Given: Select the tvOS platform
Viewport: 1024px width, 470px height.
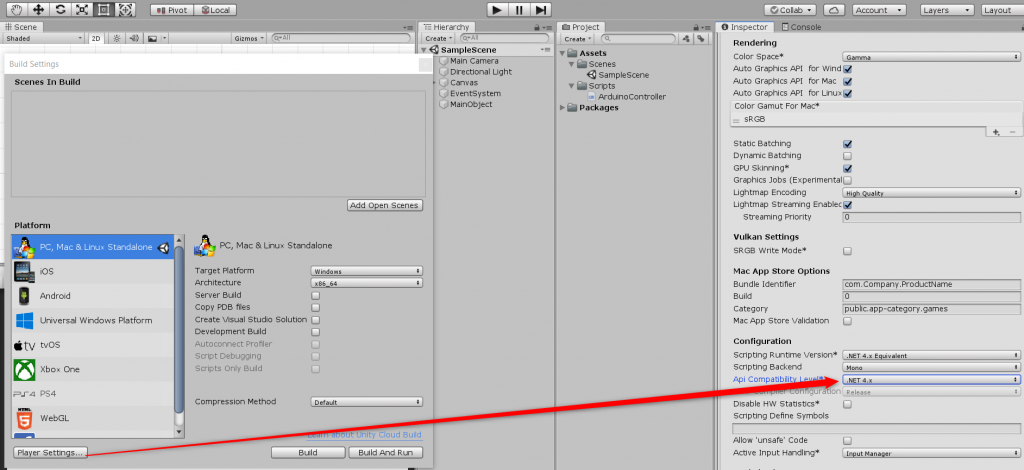Looking at the screenshot, I should click(x=93, y=345).
